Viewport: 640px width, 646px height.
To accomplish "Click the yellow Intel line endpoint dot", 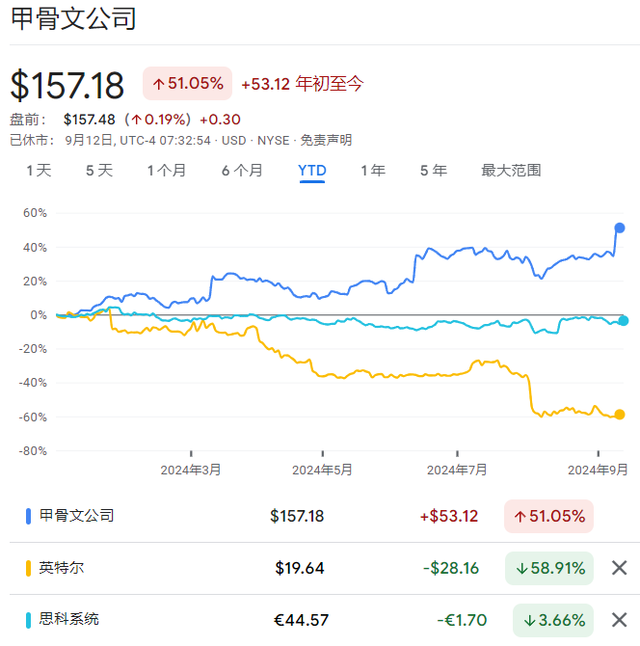I will (x=620, y=414).
